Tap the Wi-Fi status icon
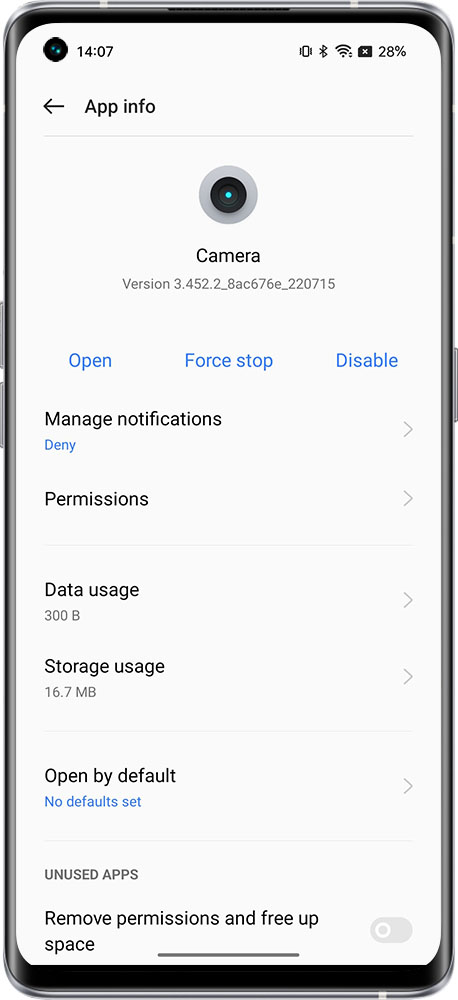This screenshot has width=458, height=1000. pyautogui.click(x=344, y=52)
